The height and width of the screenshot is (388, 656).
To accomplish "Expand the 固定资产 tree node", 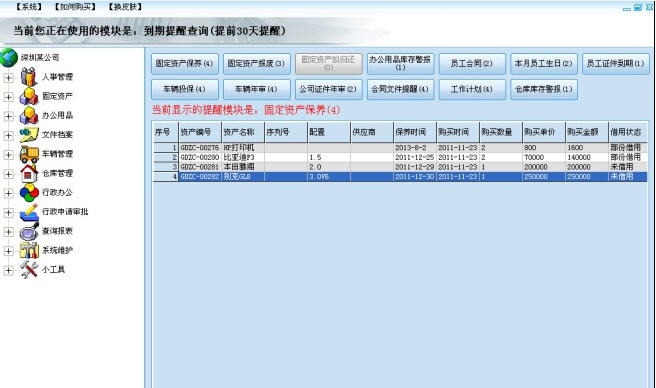I will coord(8,97).
